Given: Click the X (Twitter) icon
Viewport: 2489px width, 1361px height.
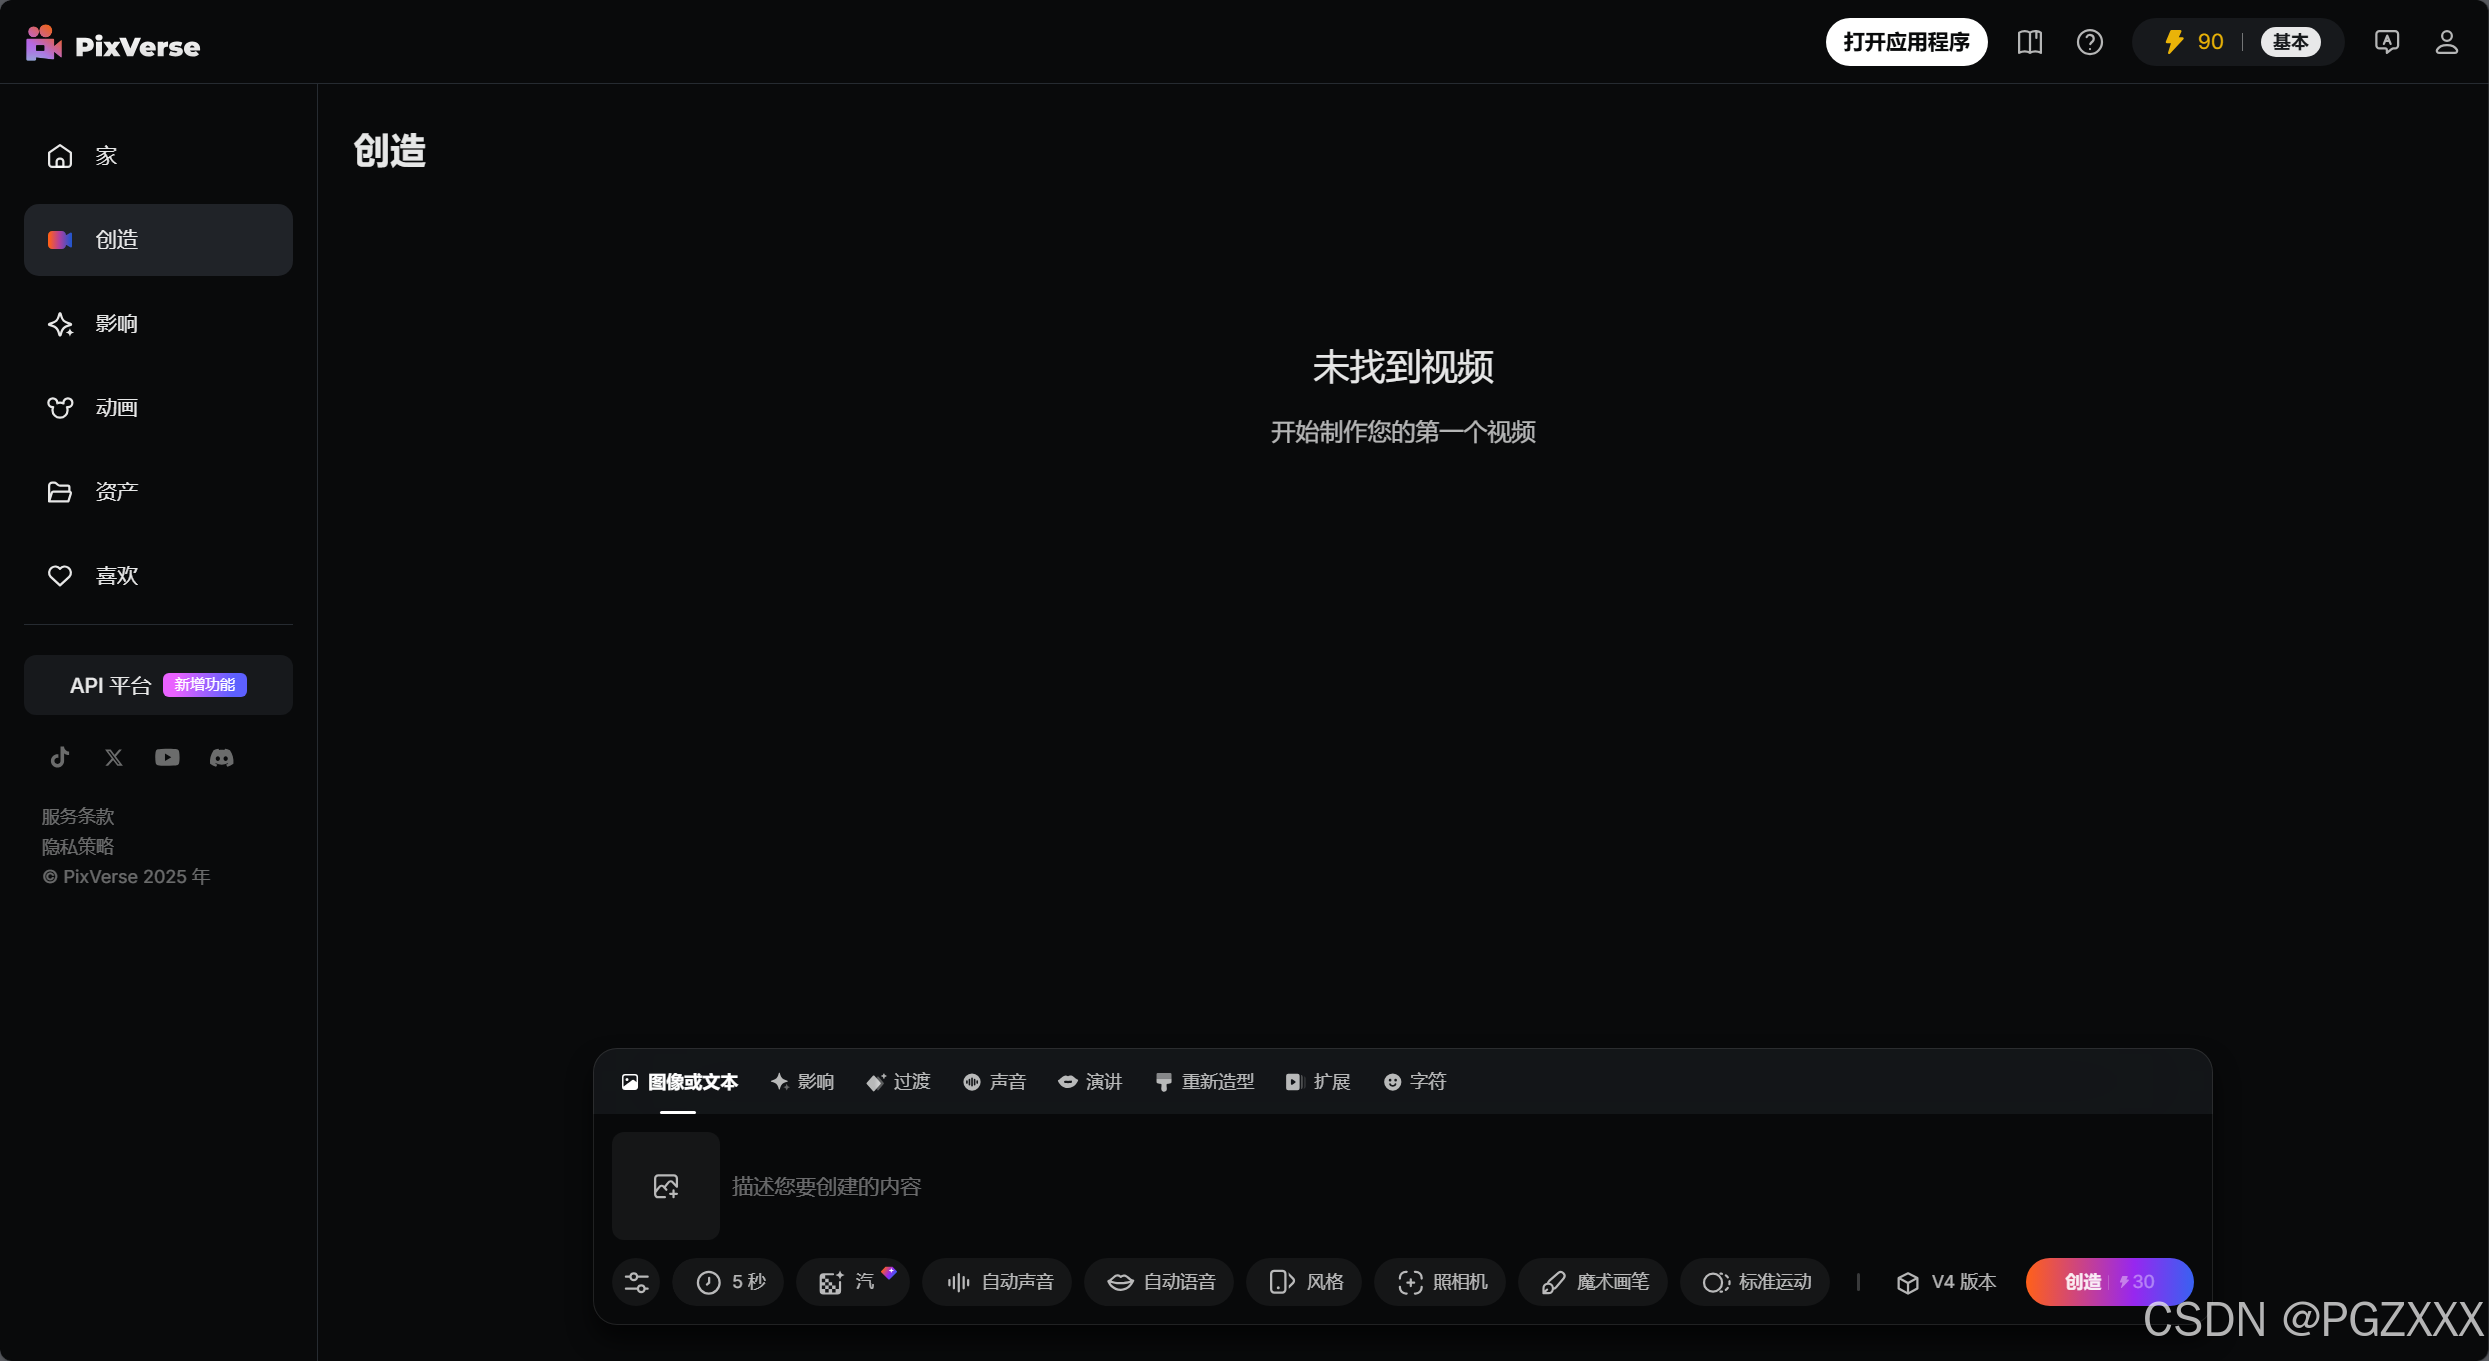Looking at the screenshot, I should (x=114, y=757).
